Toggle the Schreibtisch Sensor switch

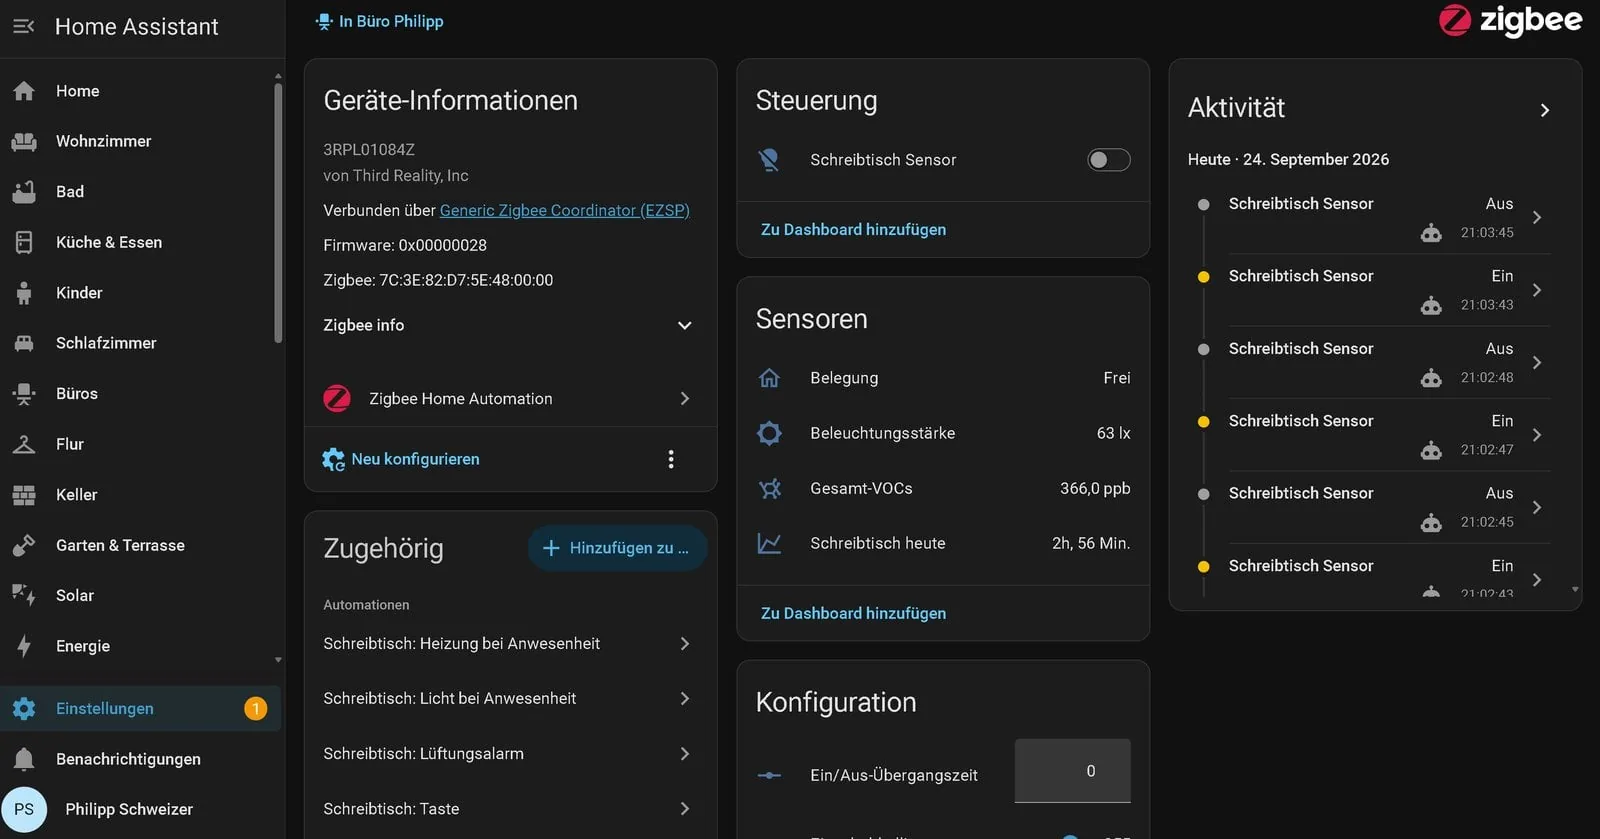tap(1109, 160)
